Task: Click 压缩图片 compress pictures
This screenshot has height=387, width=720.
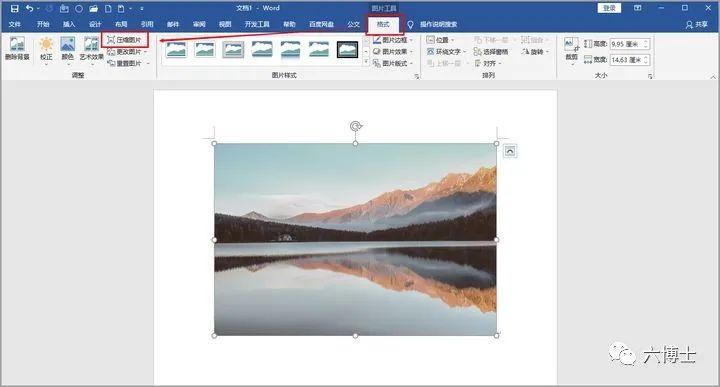Action: (x=124, y=40)
